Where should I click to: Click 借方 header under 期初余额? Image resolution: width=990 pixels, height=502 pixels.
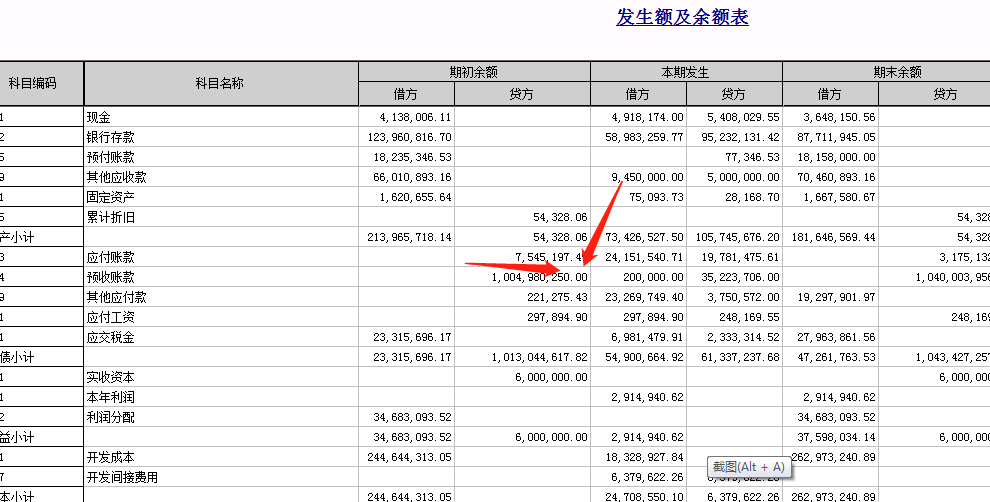[405, 94]
